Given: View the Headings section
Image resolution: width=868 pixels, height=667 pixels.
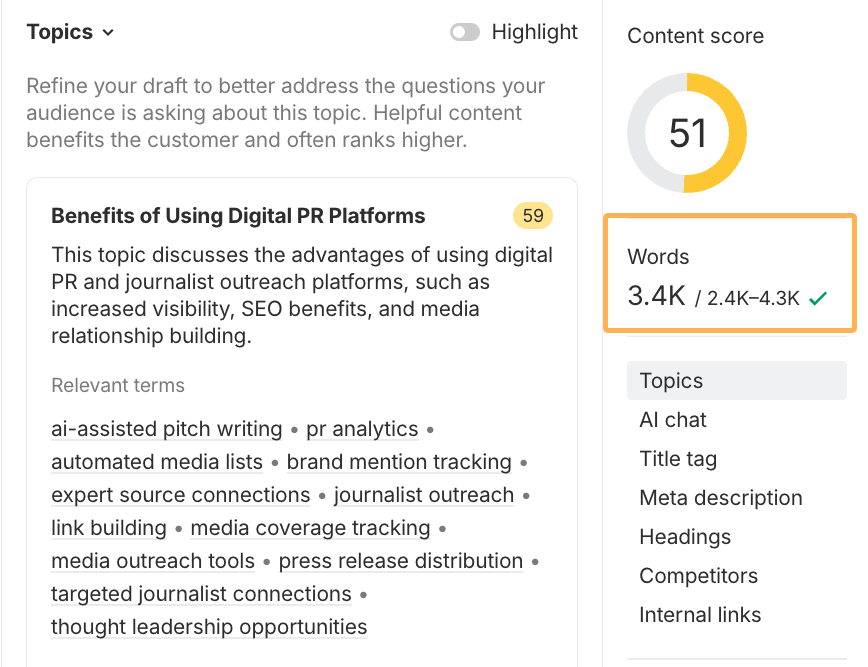Looking at the screenshot, I should click(x=685, y=537).
